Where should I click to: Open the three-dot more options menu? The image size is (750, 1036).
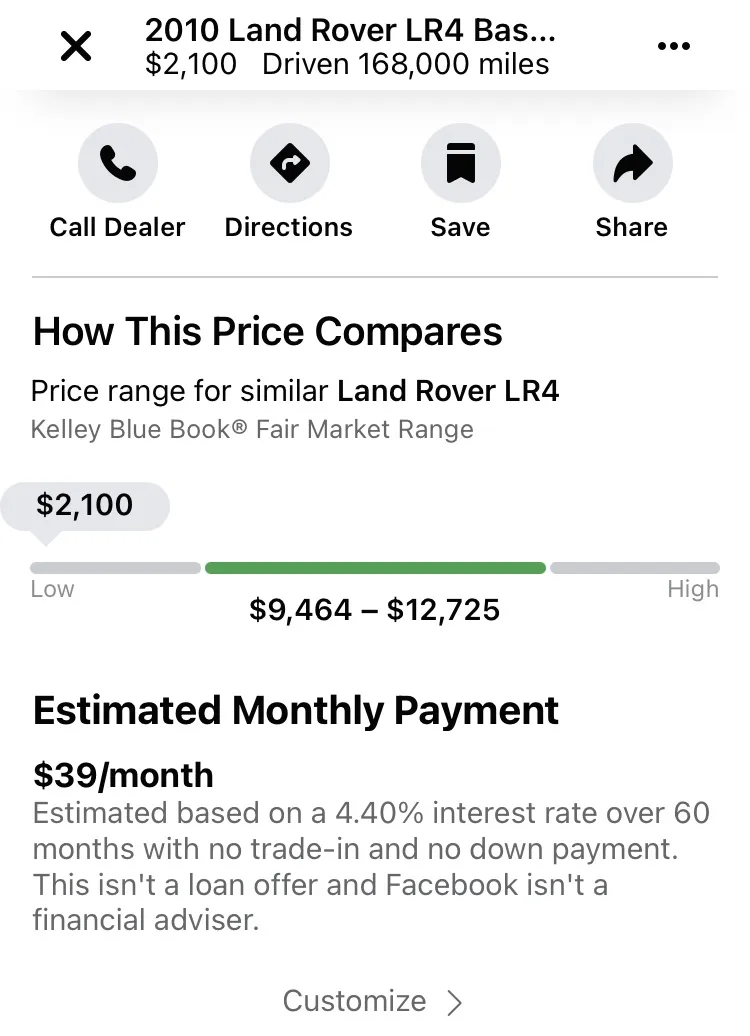click(674, 46)
